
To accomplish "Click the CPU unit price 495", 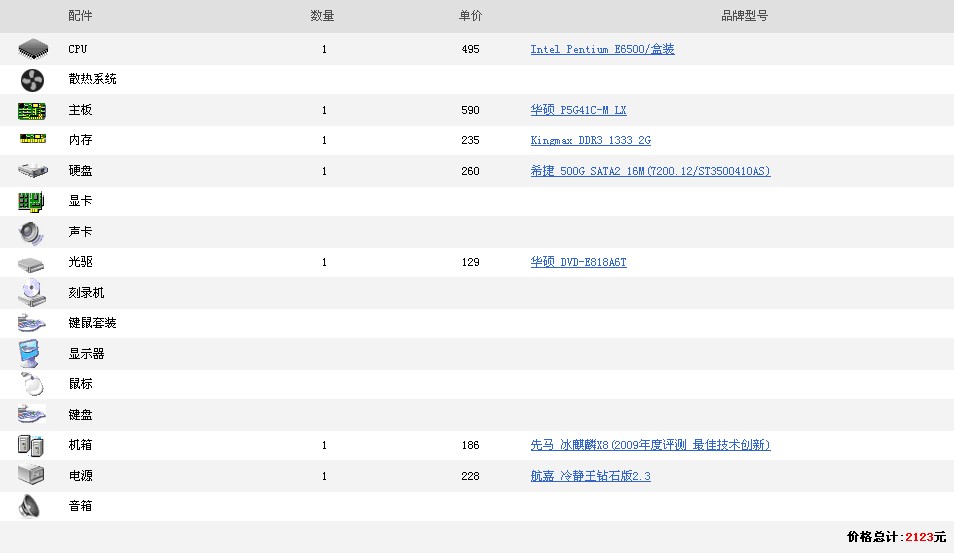I will (x=470, y=49).
